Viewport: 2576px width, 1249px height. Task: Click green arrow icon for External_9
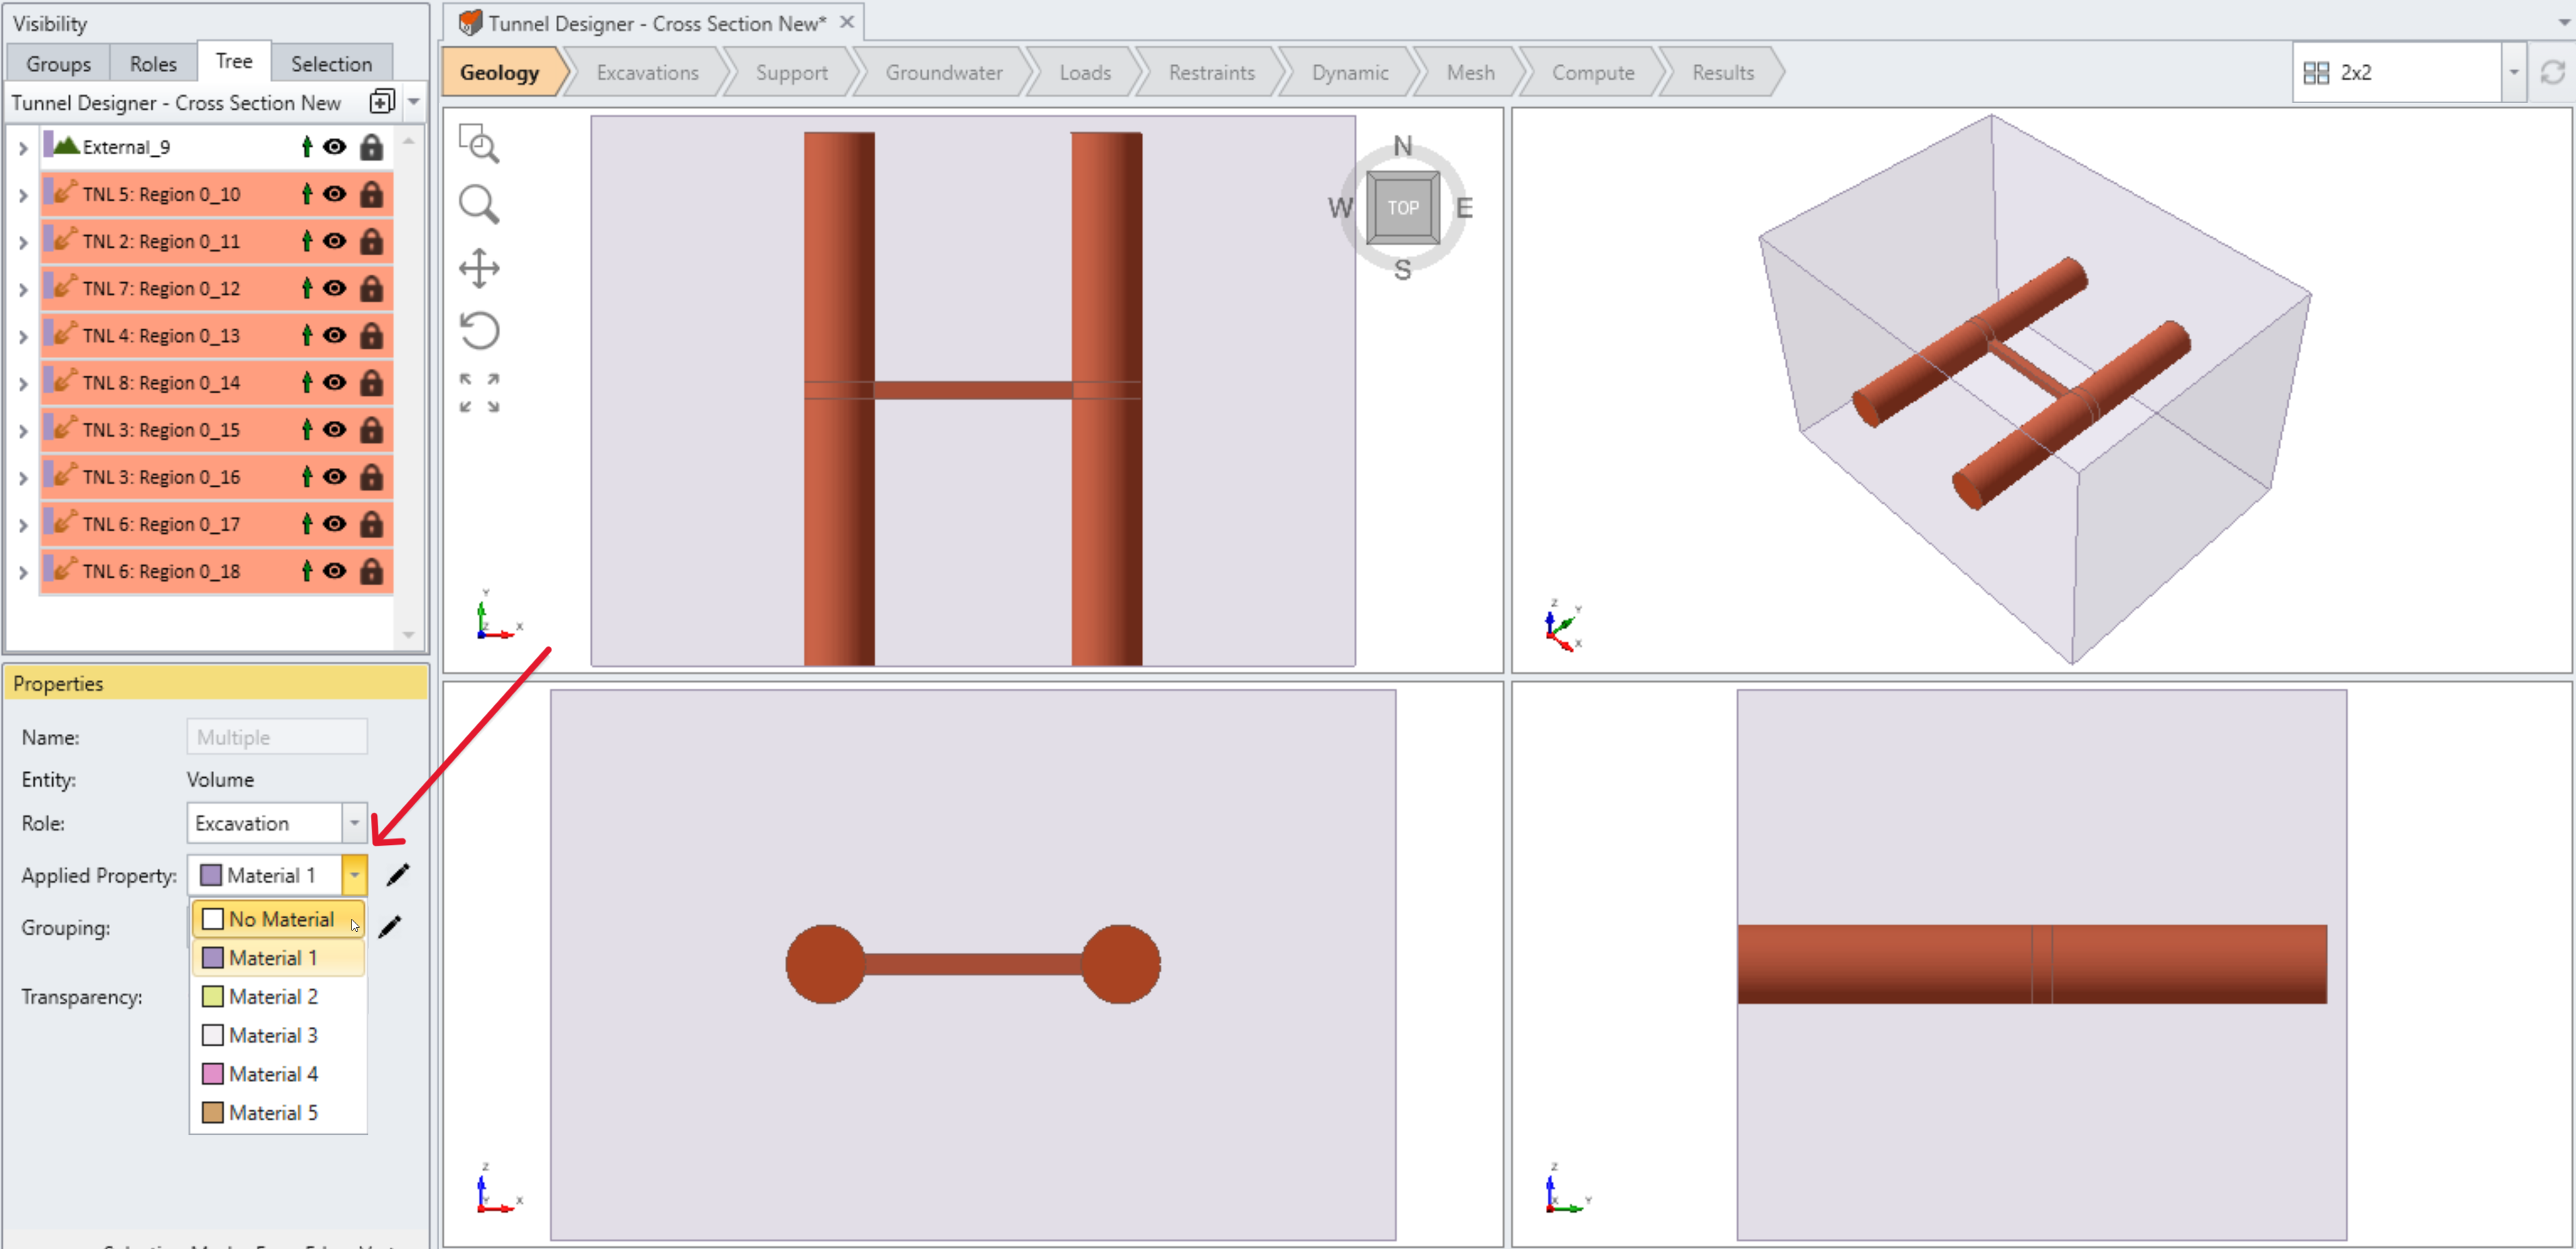pyautogui.click(x=307, y=147)
